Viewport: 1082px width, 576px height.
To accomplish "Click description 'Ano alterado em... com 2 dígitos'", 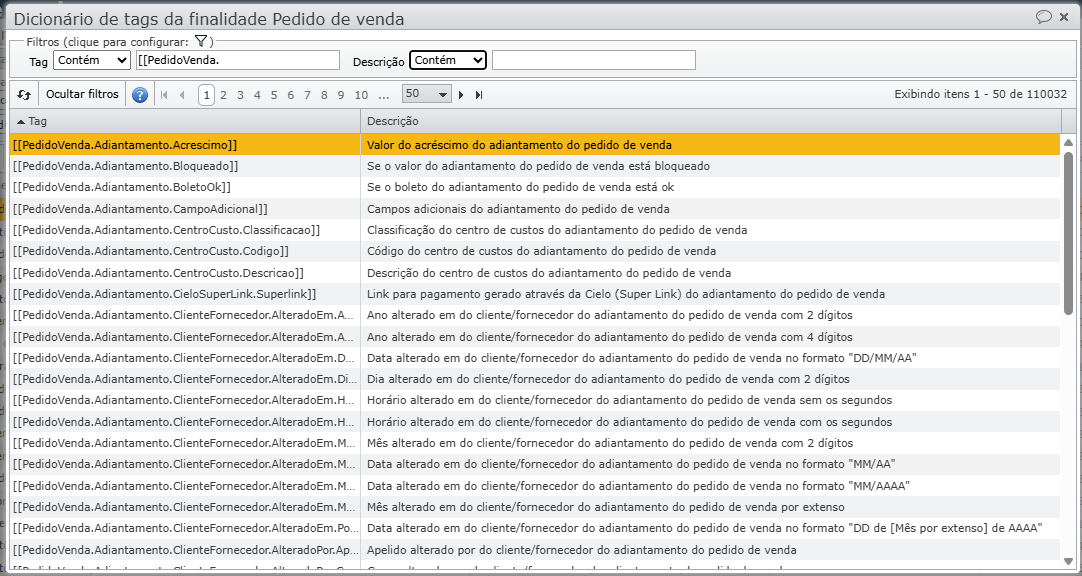I will point(609,315).
